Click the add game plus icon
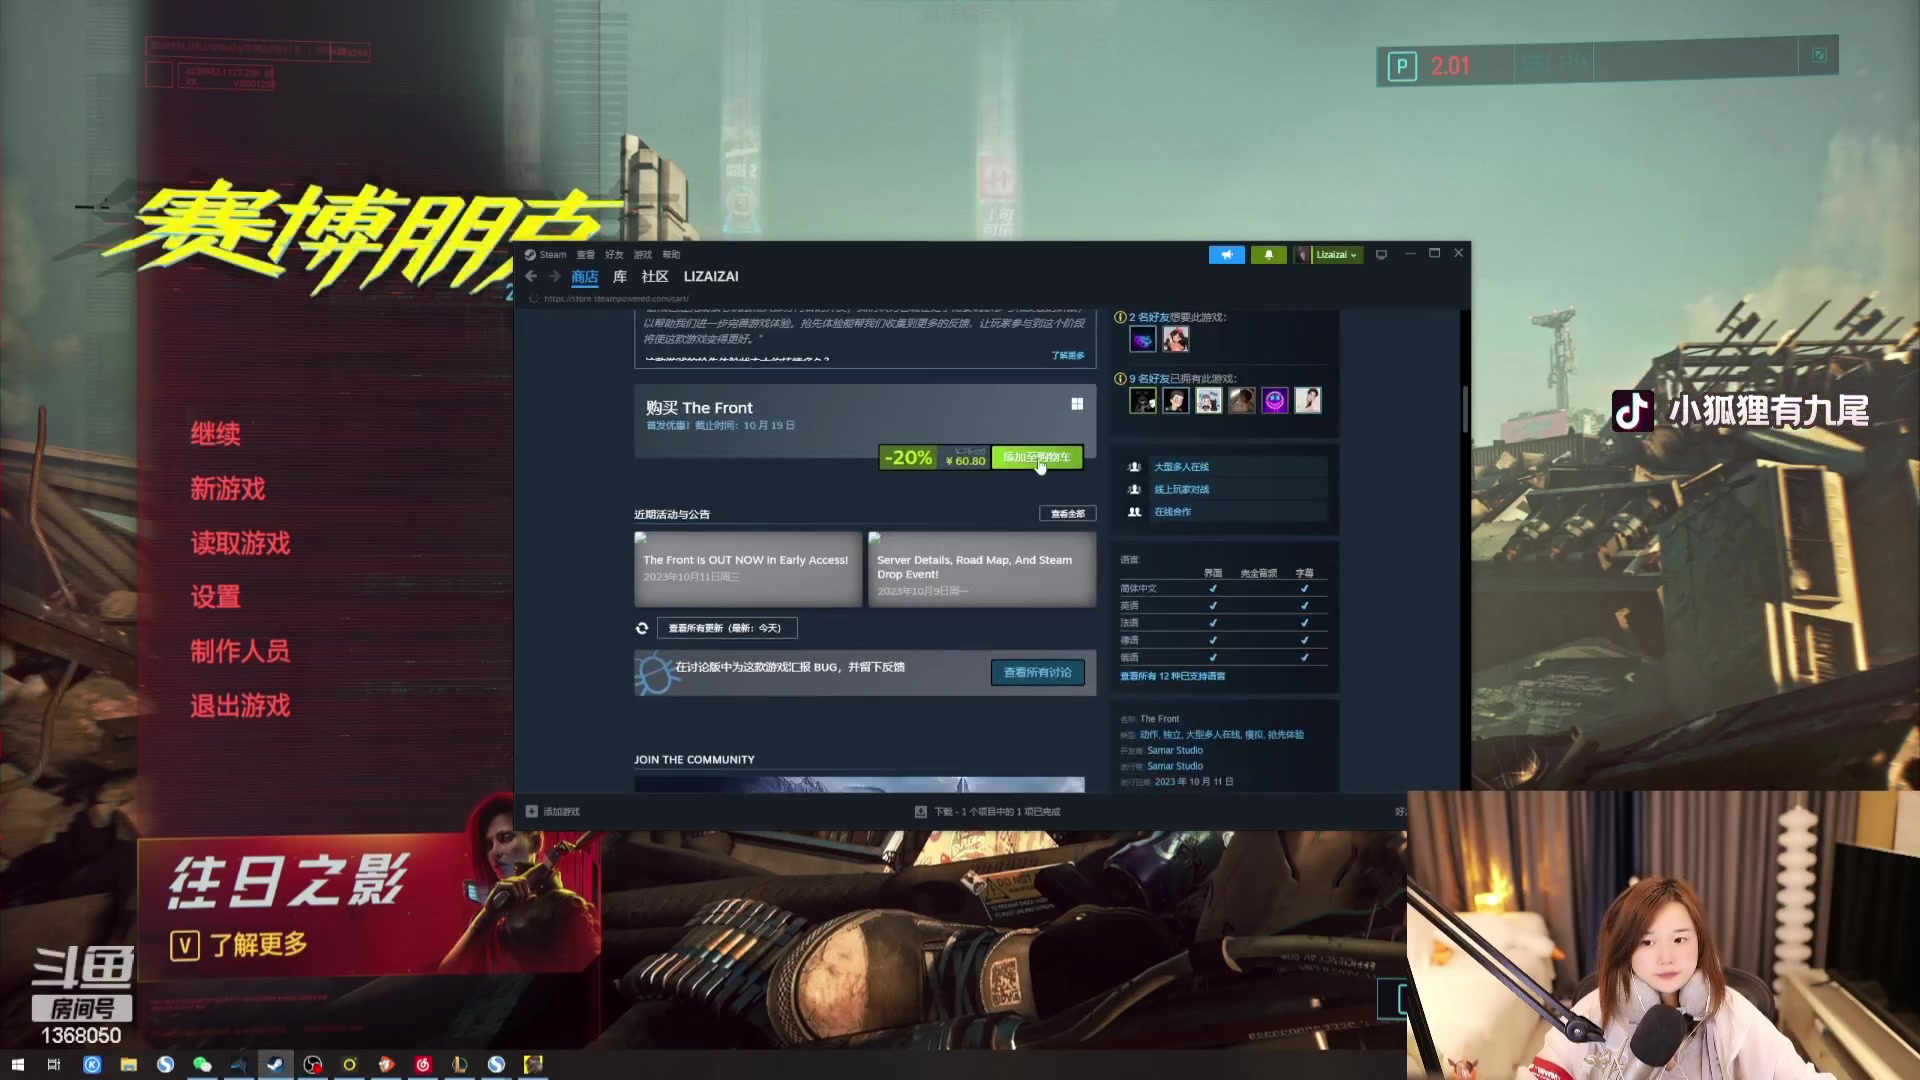This screenshot has height=1080, width=1920. [531, 812]
